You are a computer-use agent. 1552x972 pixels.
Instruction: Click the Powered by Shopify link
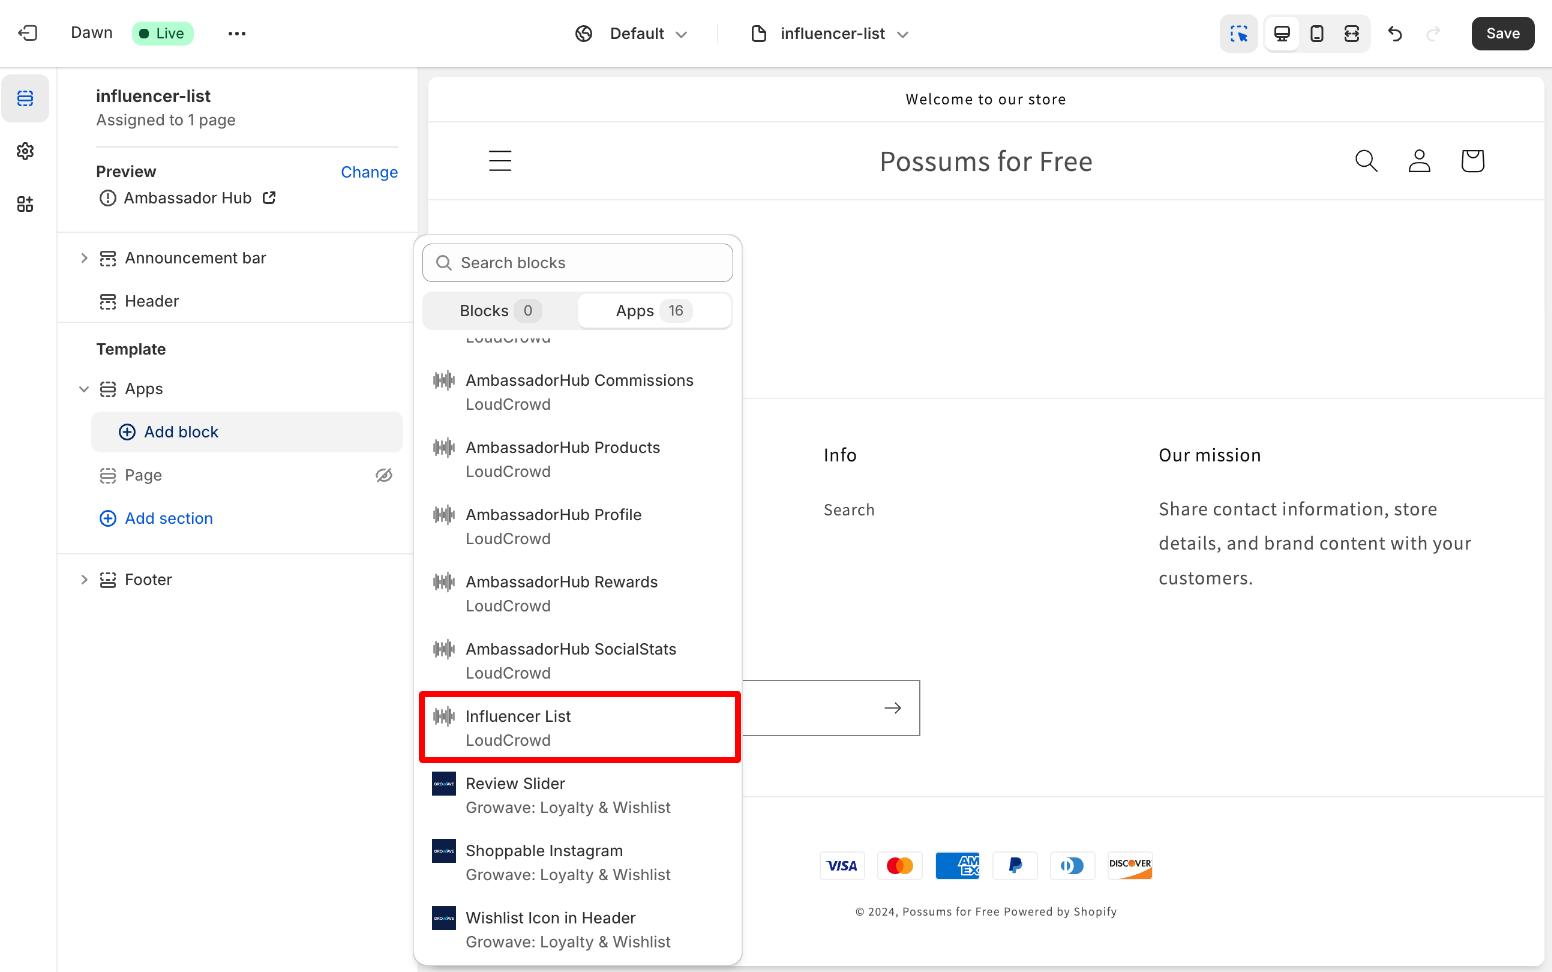point(1060,912)
